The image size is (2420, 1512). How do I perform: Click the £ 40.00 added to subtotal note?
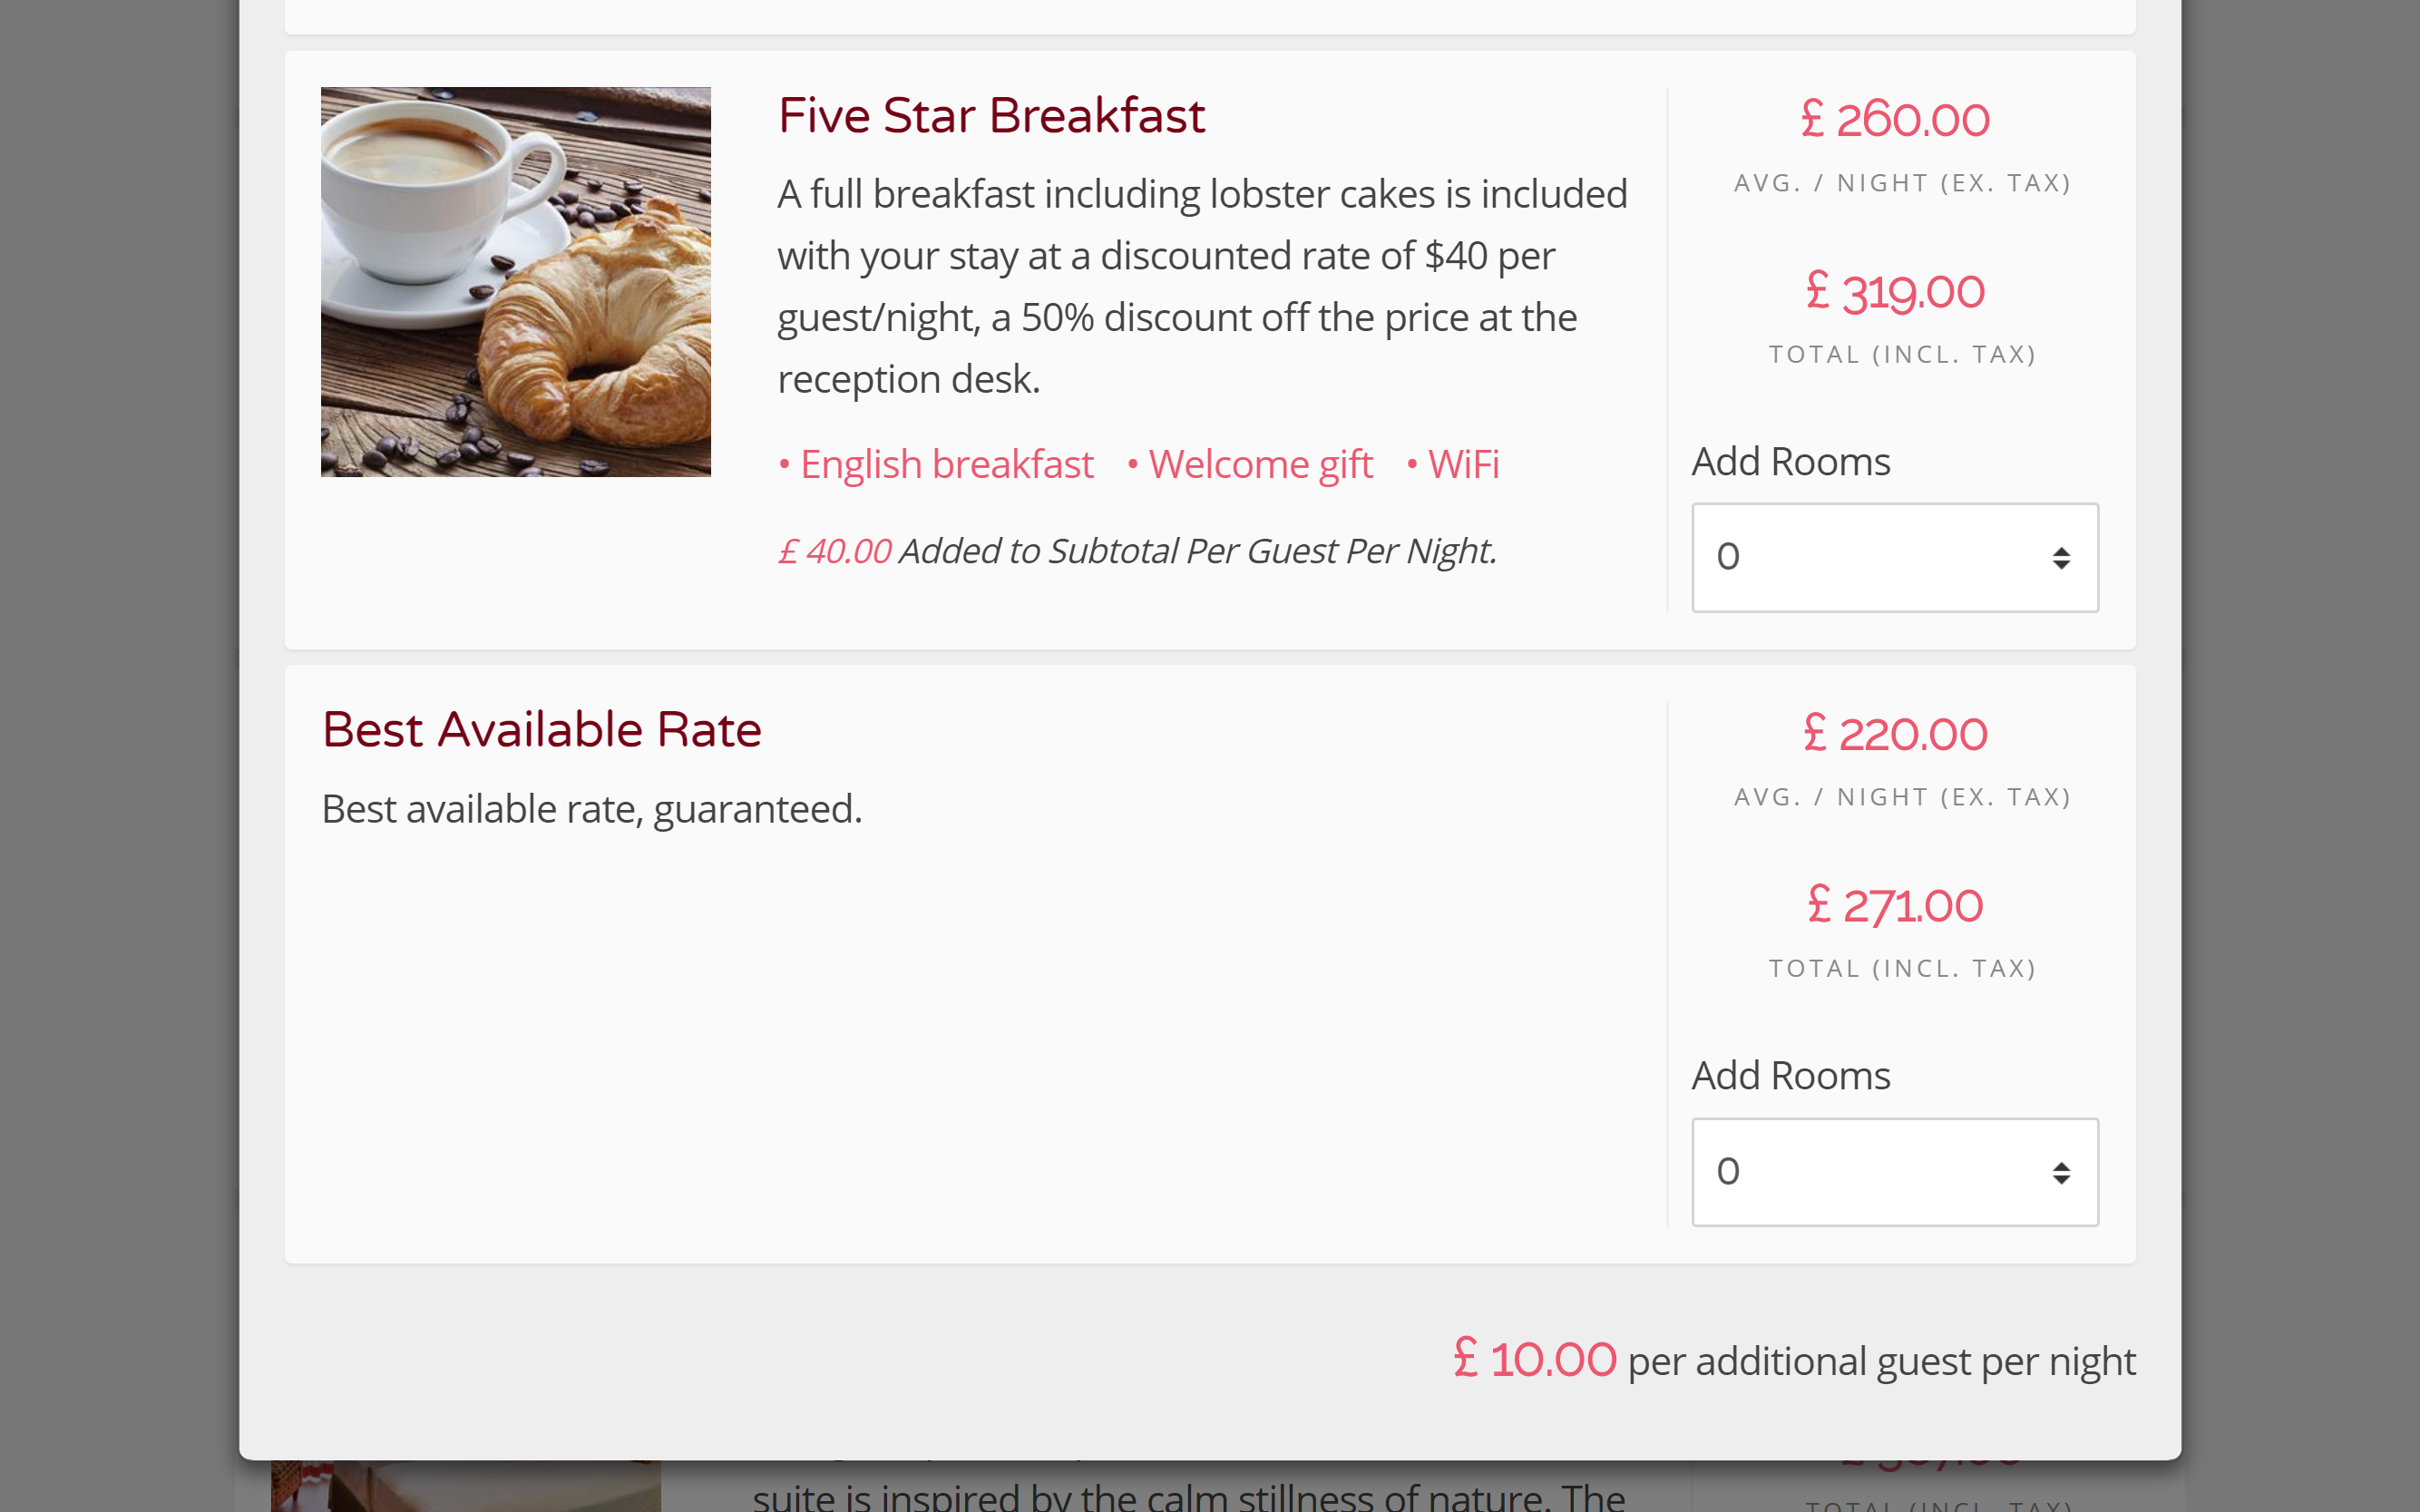click(x=1137, y=551)
